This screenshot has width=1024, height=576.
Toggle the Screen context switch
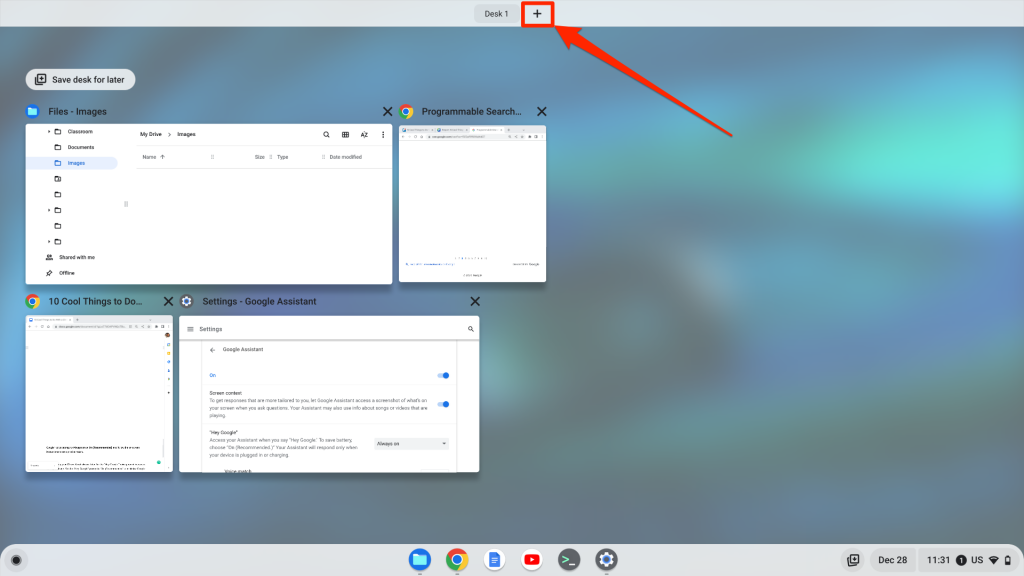pos(443,404)
